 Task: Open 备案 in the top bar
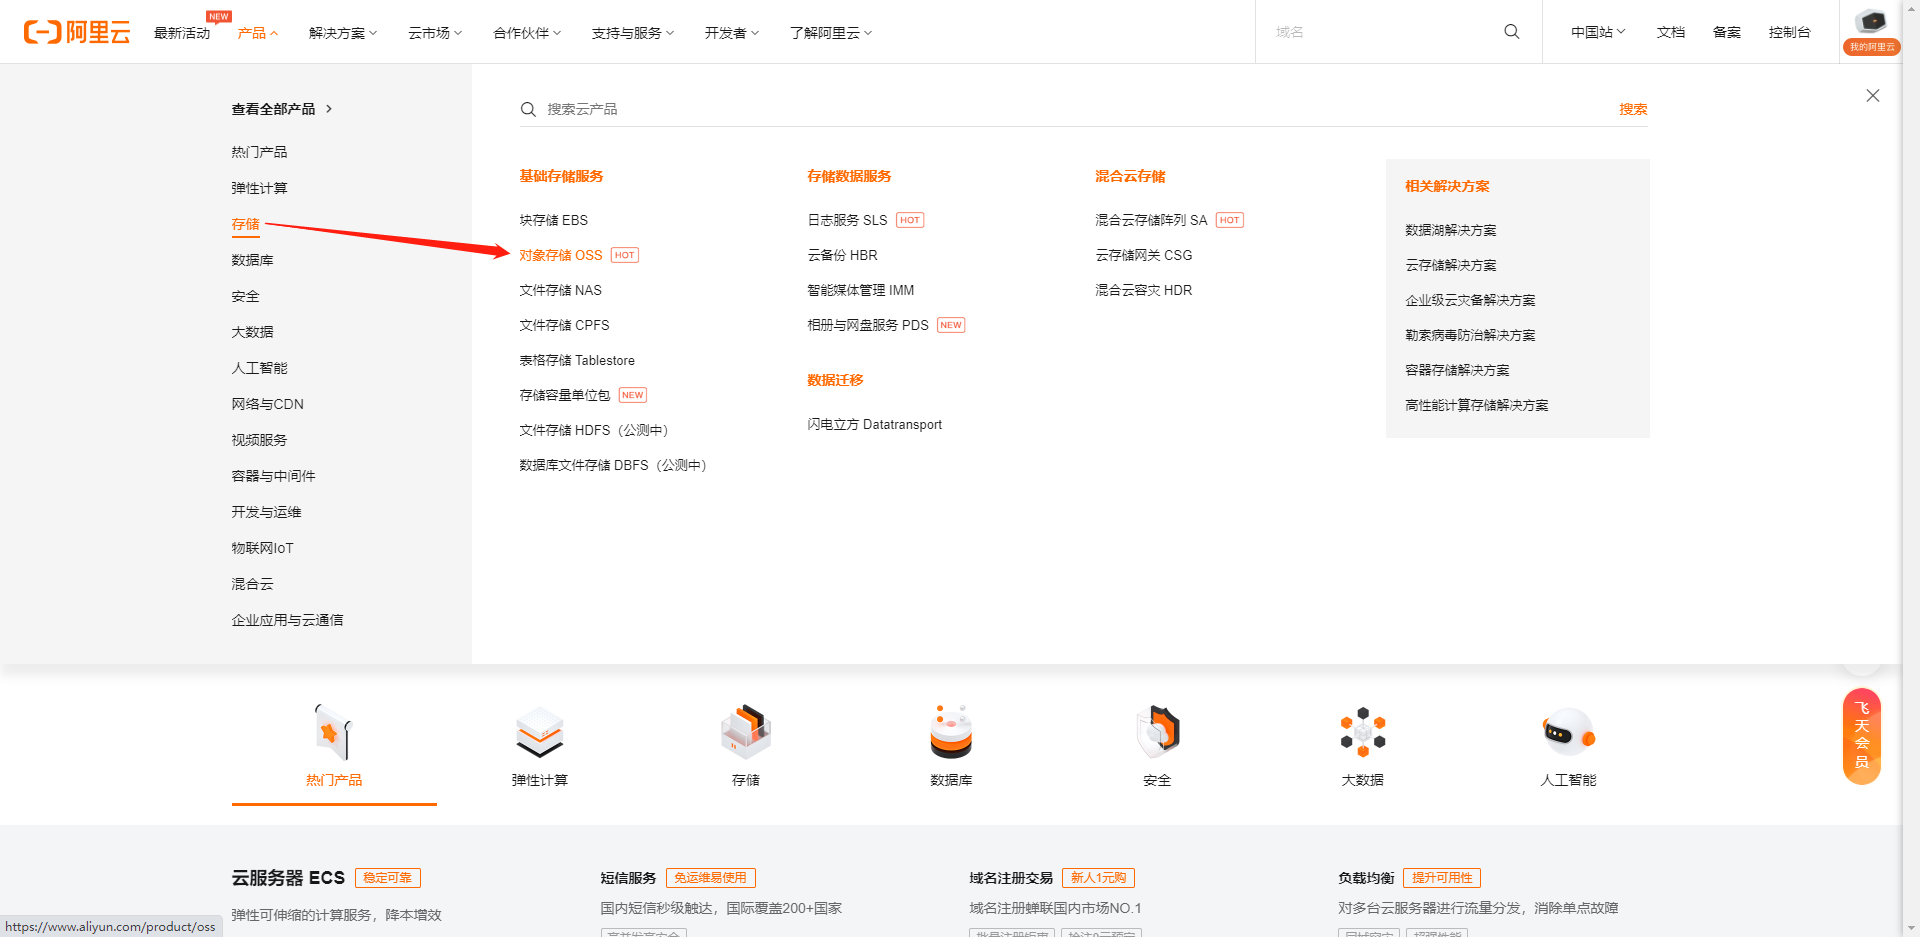pos(1727,32)
